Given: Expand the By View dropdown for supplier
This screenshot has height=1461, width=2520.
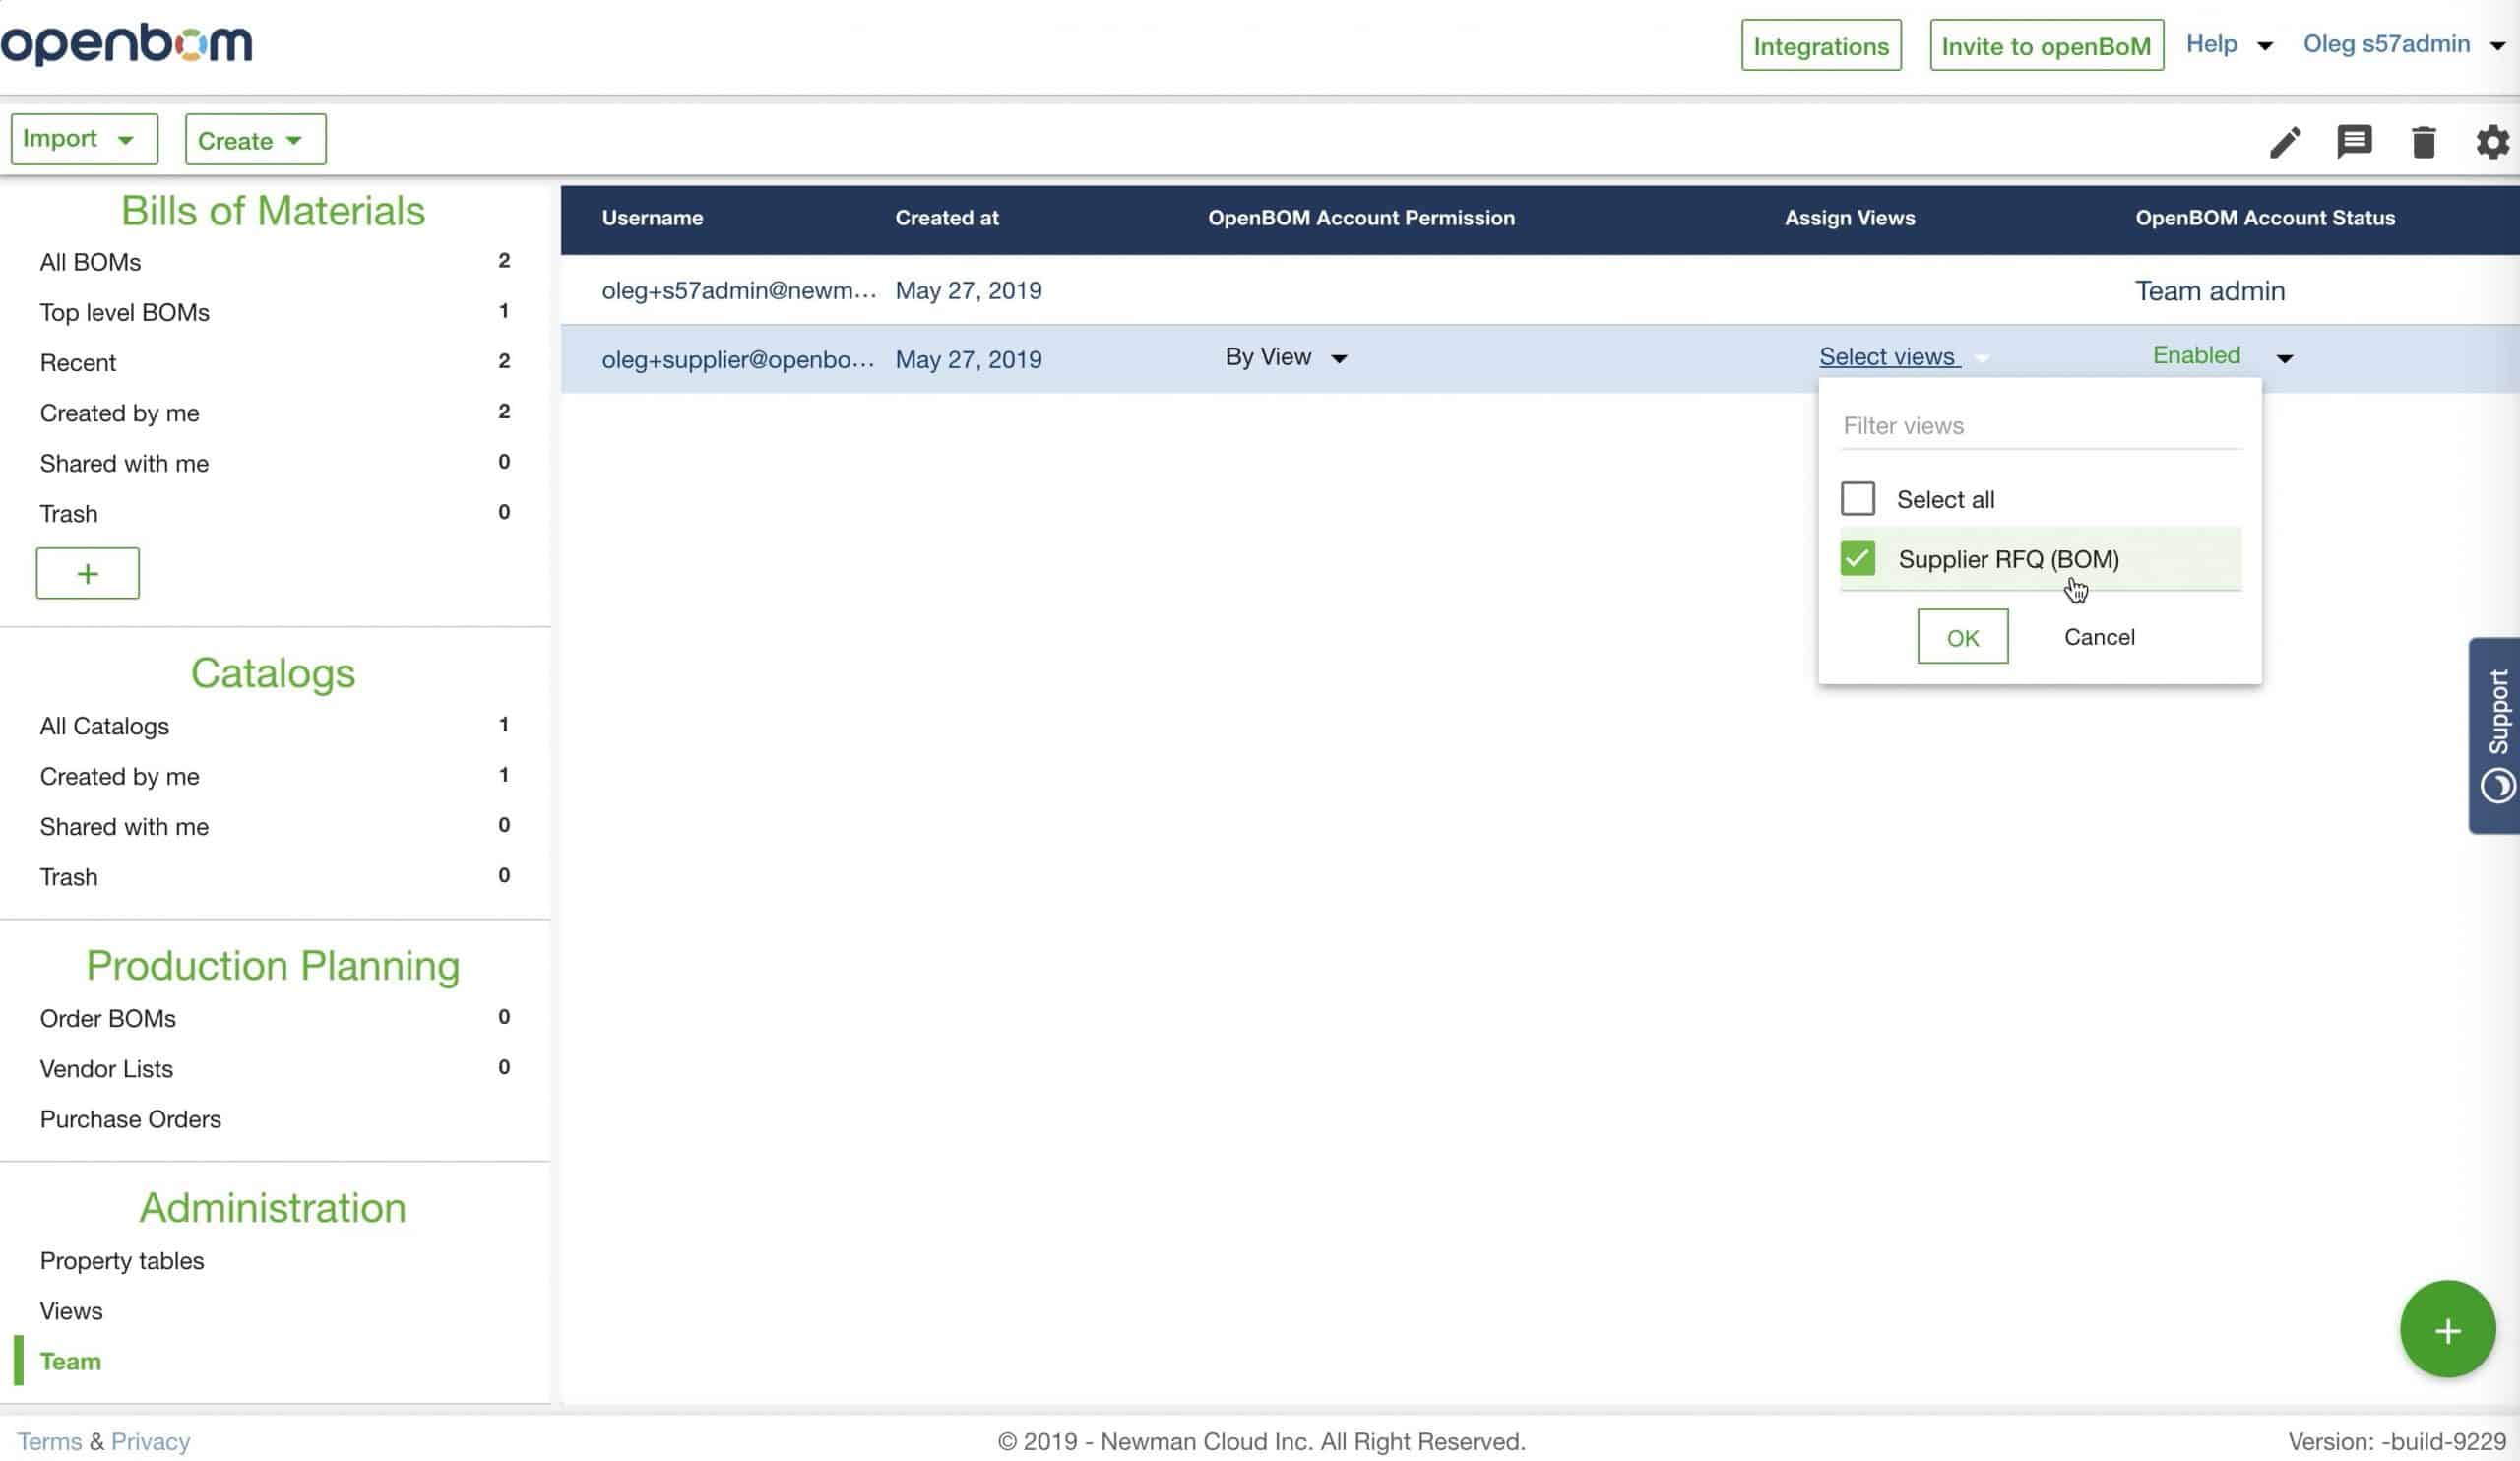Looking at the screenshot, I should pos(1339,356).
